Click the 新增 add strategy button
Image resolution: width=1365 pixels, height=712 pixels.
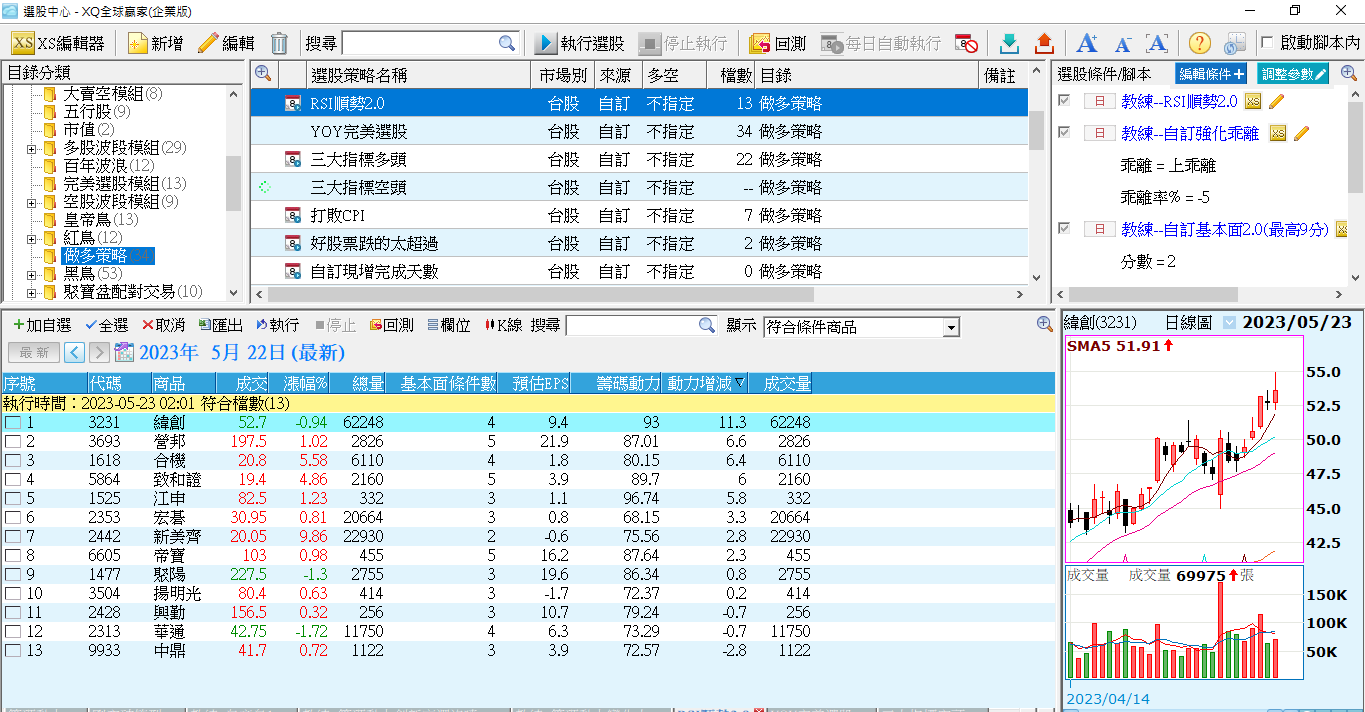point(155,43)
